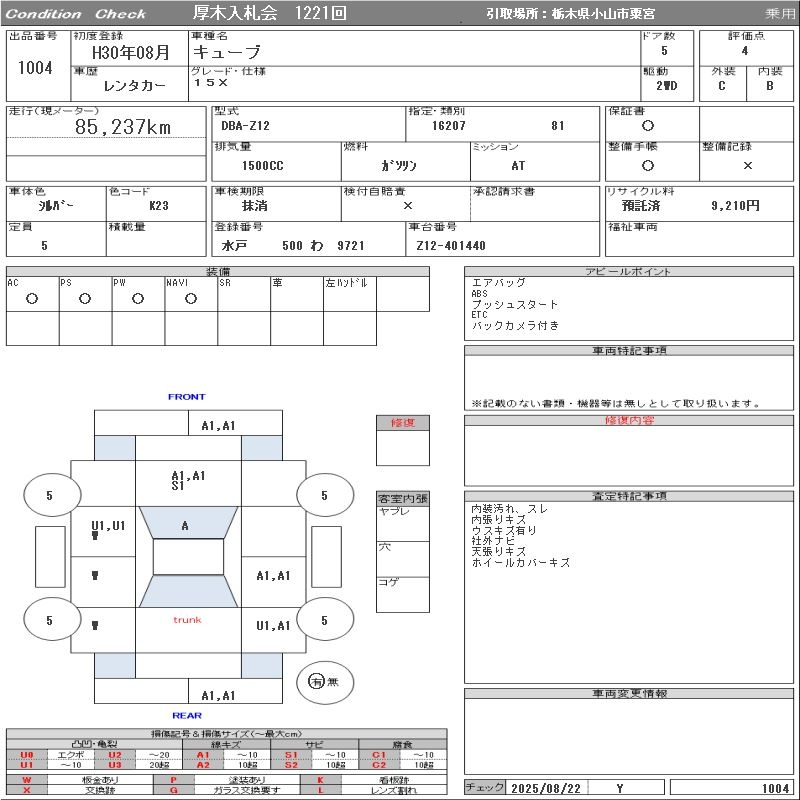Select designation number 16207

(x=449, y=126)
